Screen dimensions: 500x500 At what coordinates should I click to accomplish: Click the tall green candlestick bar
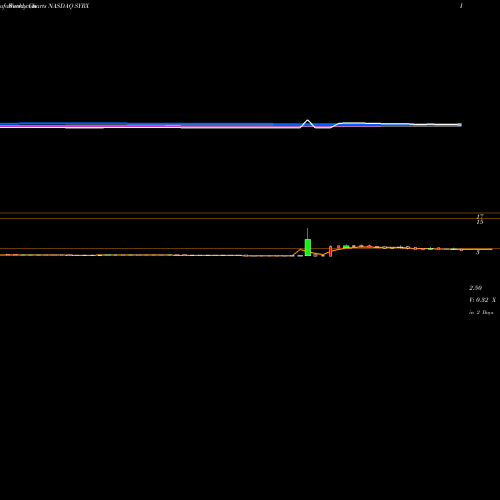click(308, 247)
